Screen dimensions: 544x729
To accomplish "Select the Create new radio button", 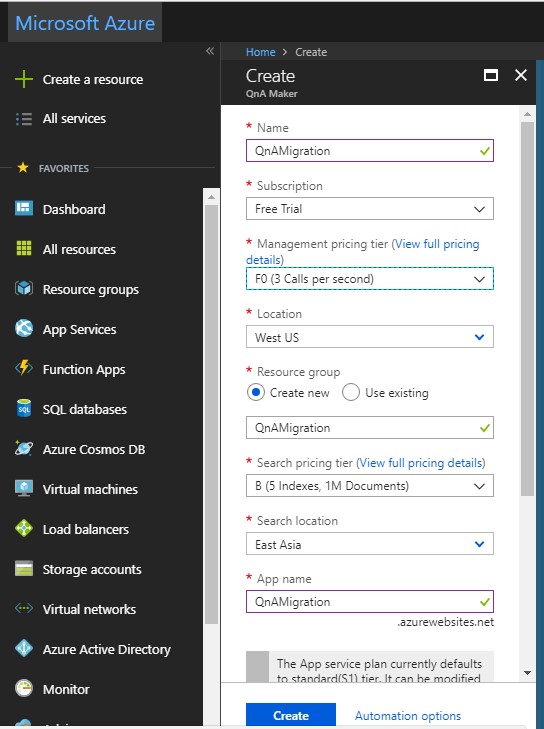I will pos(256,392).
